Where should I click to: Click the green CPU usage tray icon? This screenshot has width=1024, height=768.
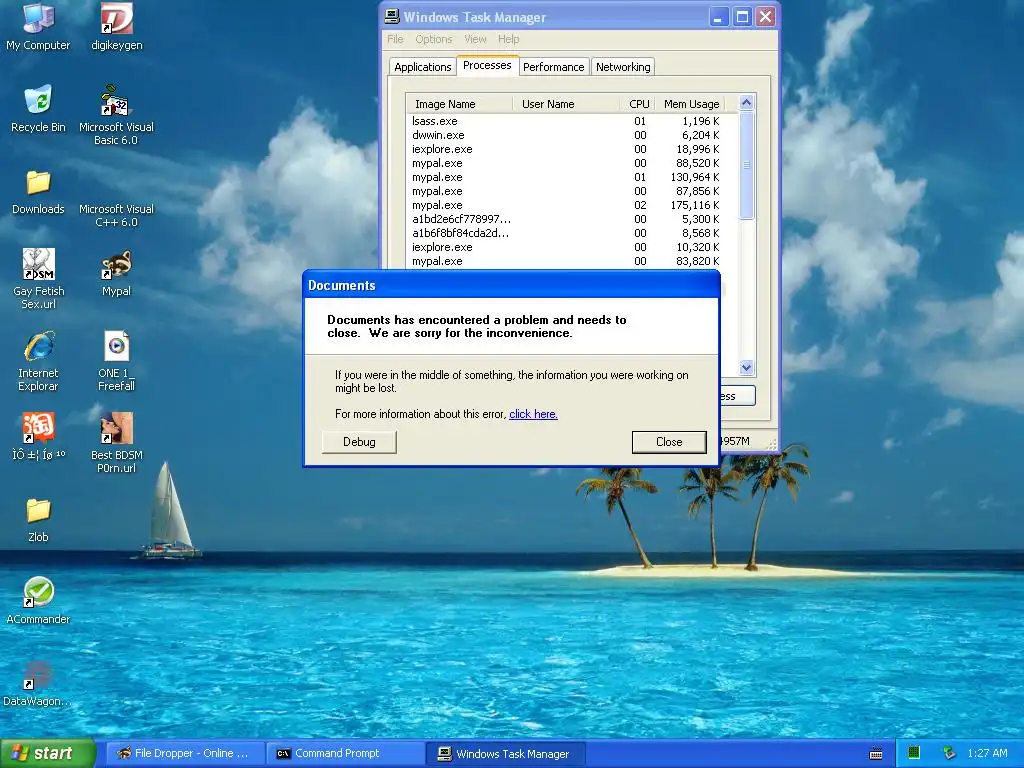point(914,753)
